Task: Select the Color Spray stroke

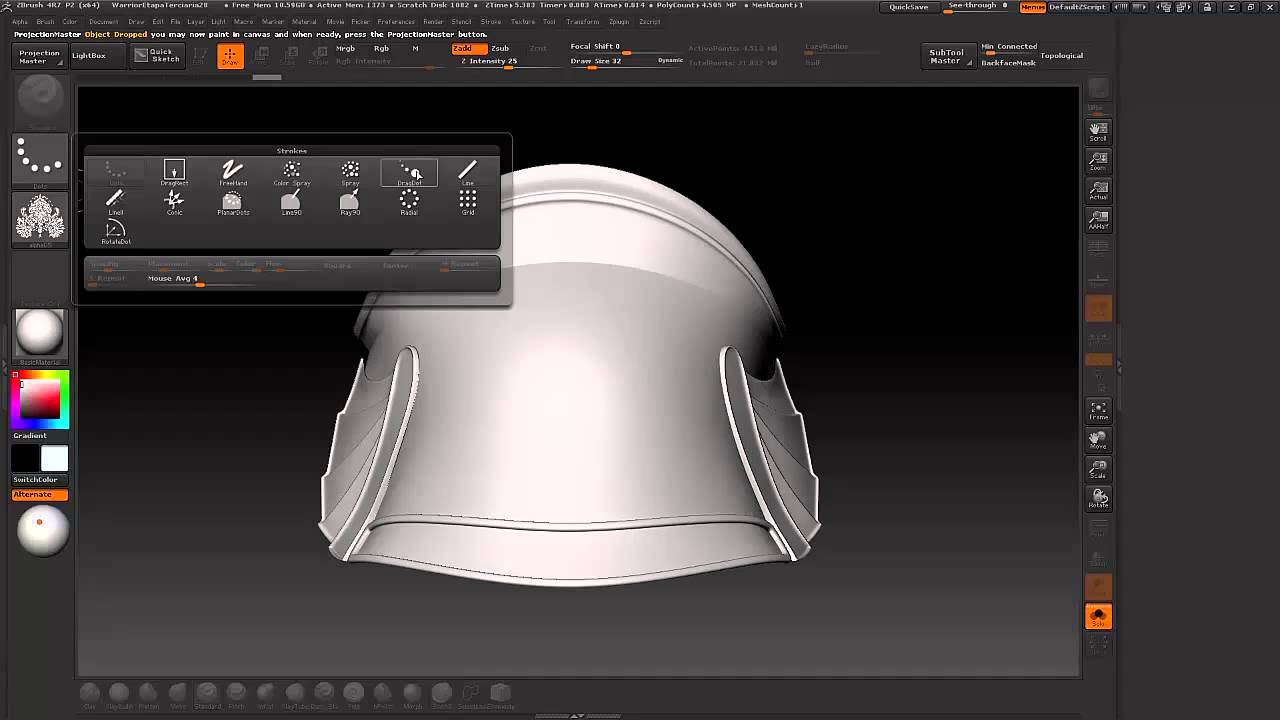Action: pos(292,173)
